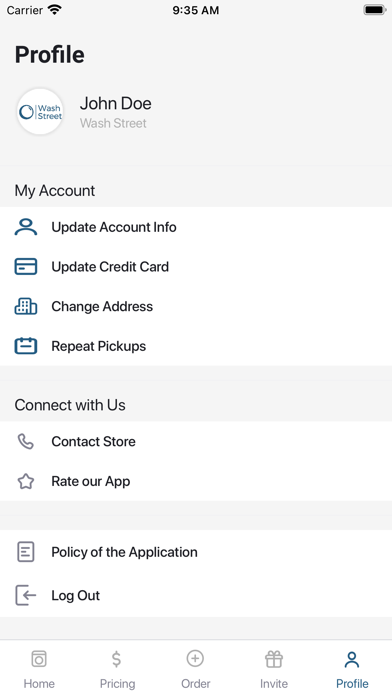Tap the plus circle Order icon
The height and width of the screenshot is (696, 392).
[x=195, y=658]
